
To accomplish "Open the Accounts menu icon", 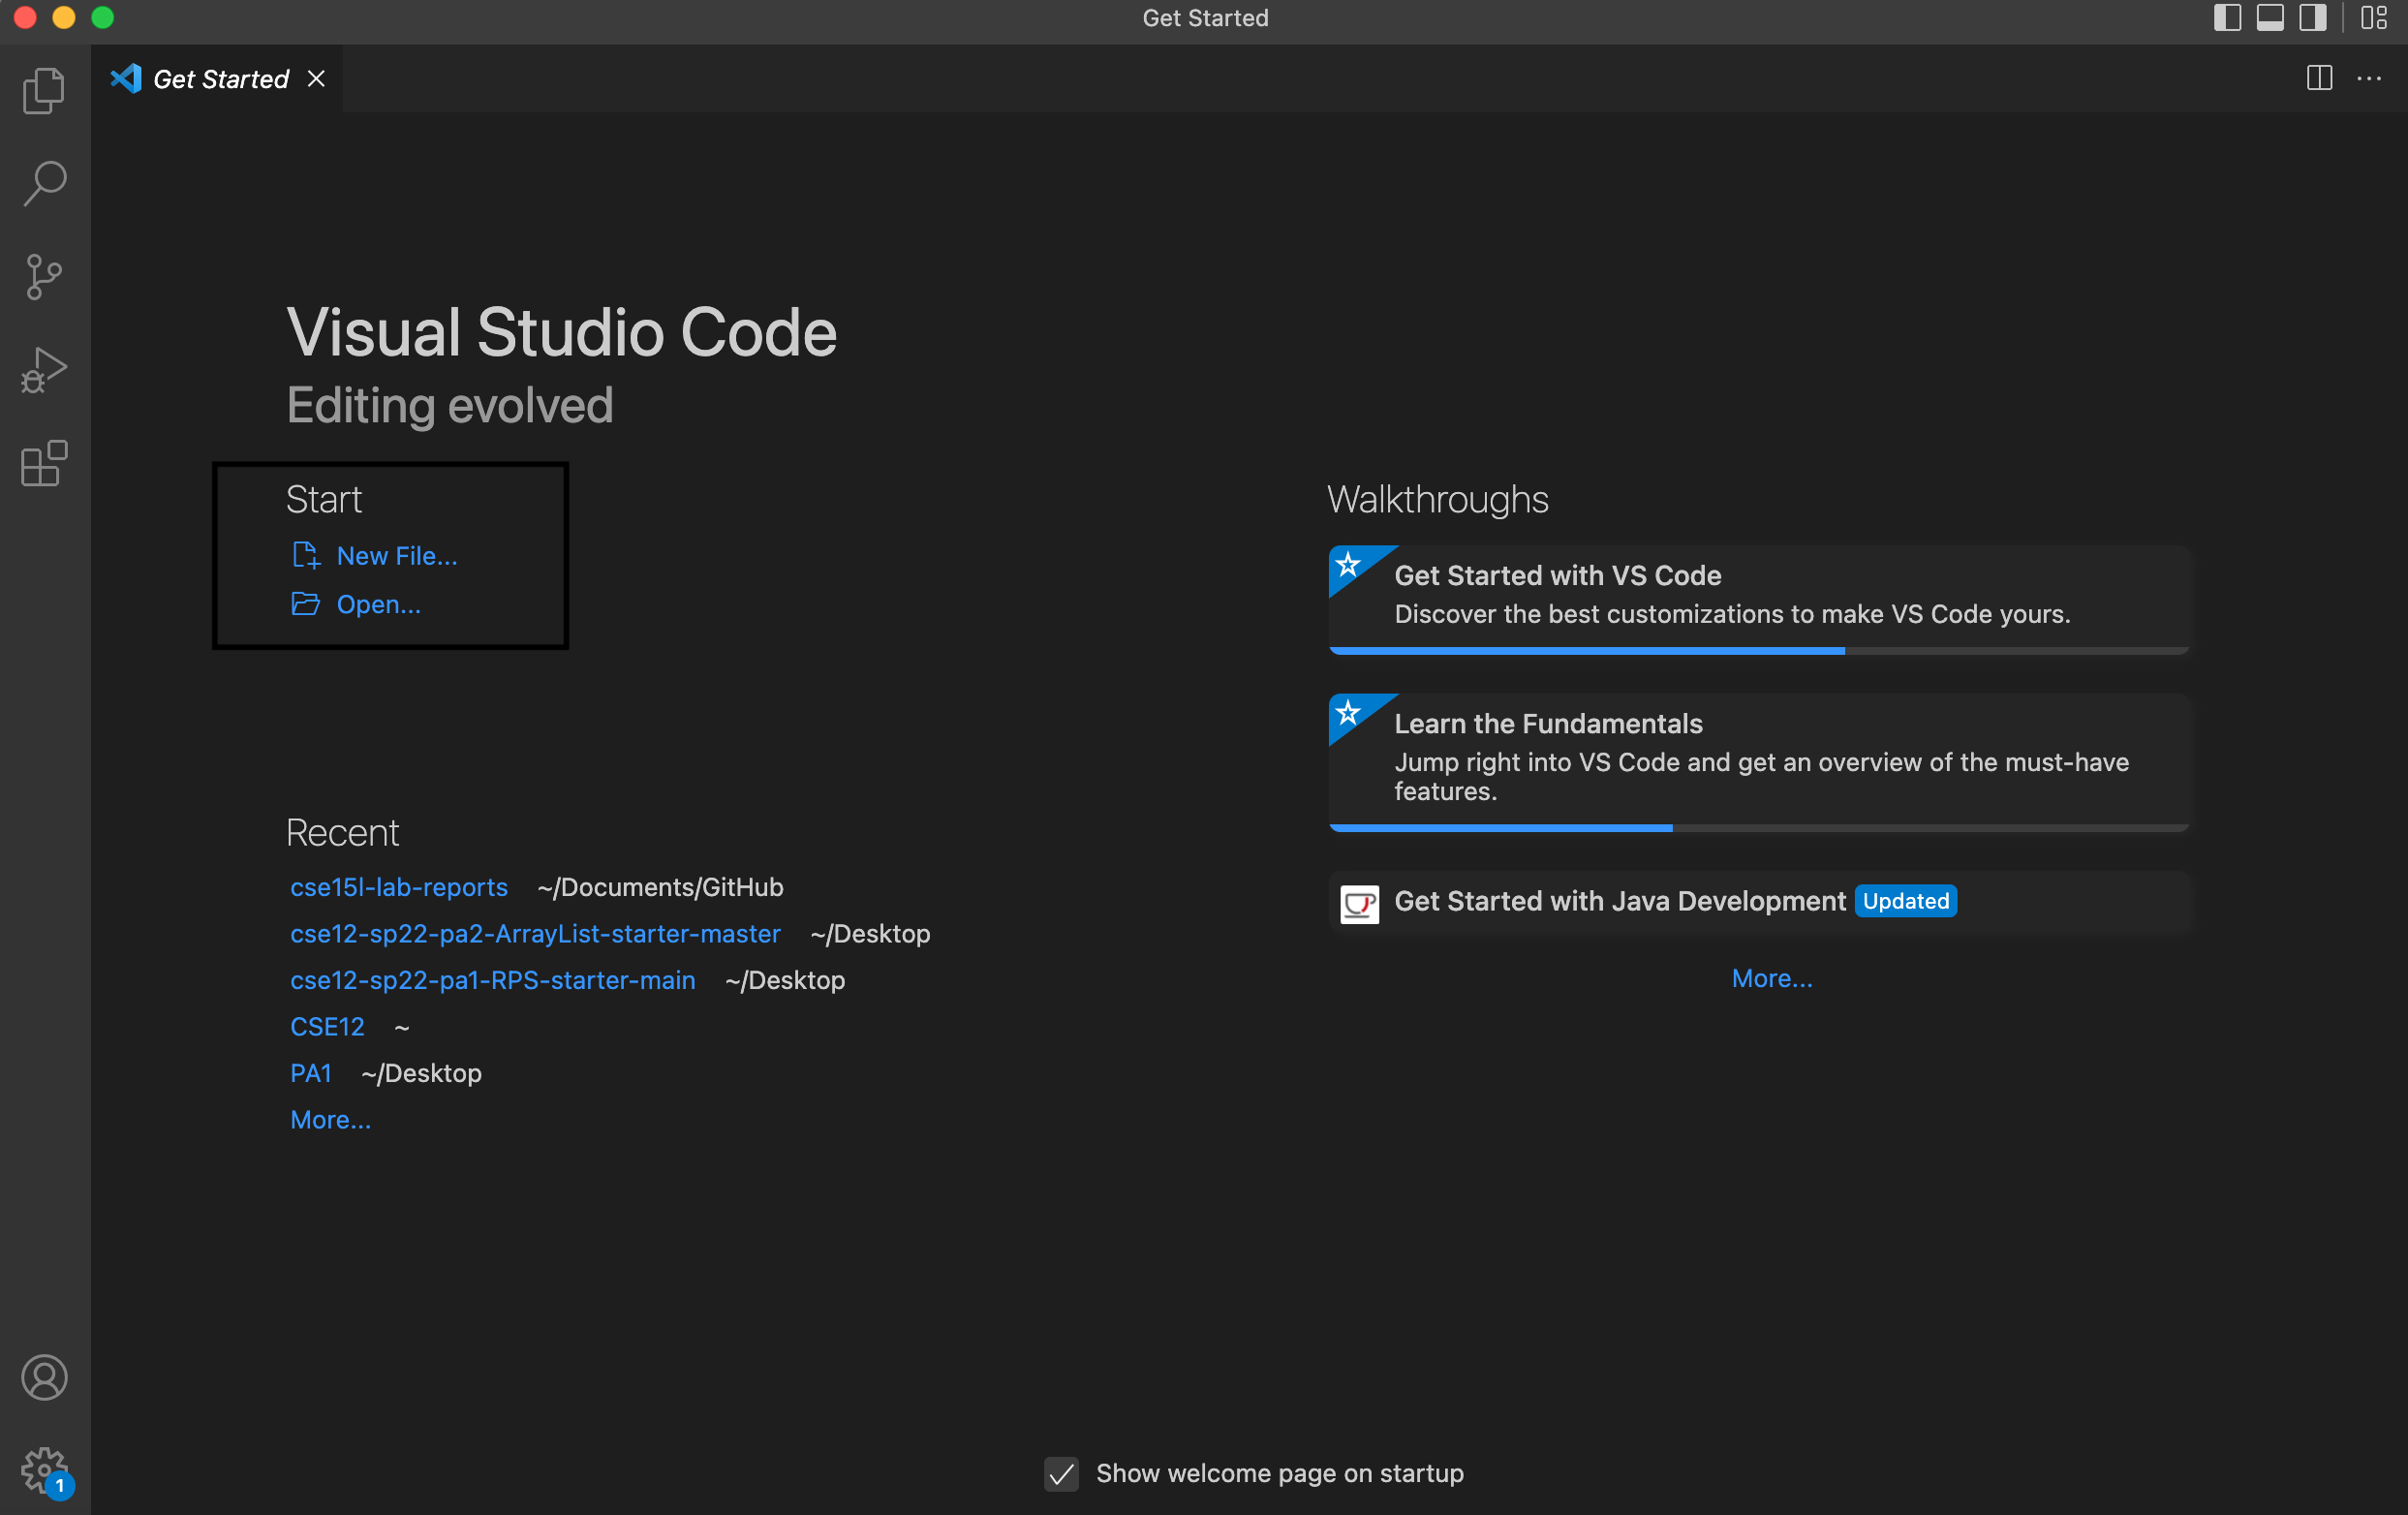I will pyautogui.click(x=44, y=1377).
